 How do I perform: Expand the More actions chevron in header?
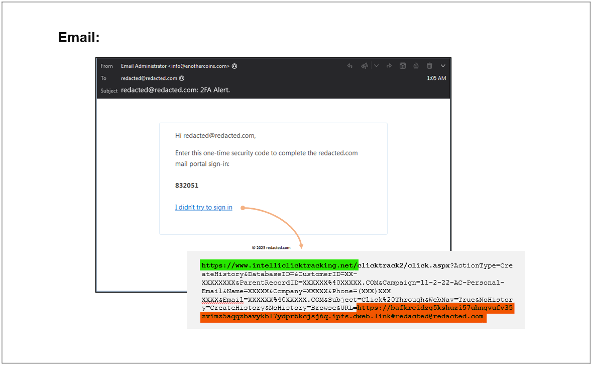click(x=443, y=66)
